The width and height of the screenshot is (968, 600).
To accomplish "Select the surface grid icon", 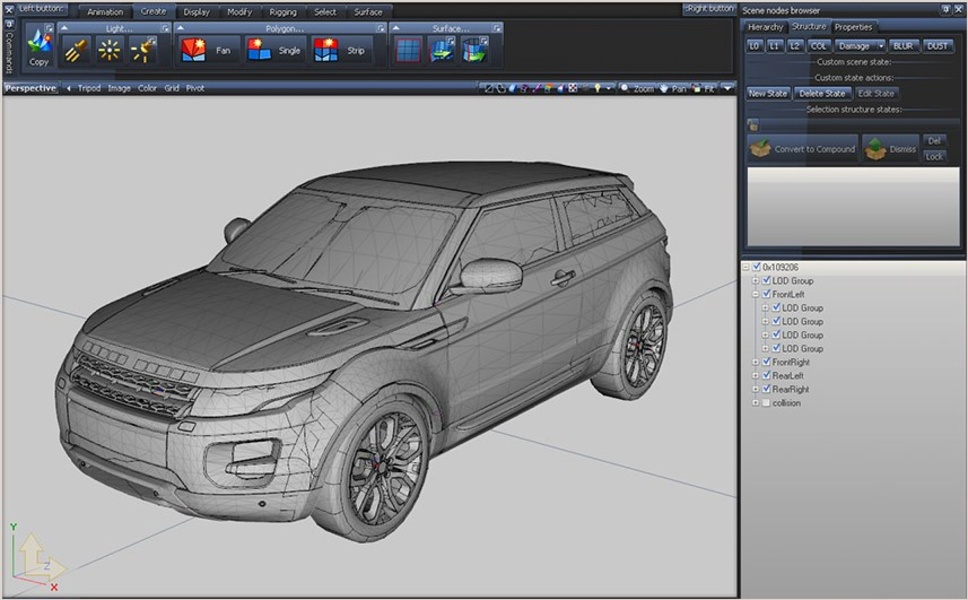I will pyautogui.click(x=407, y=50).
